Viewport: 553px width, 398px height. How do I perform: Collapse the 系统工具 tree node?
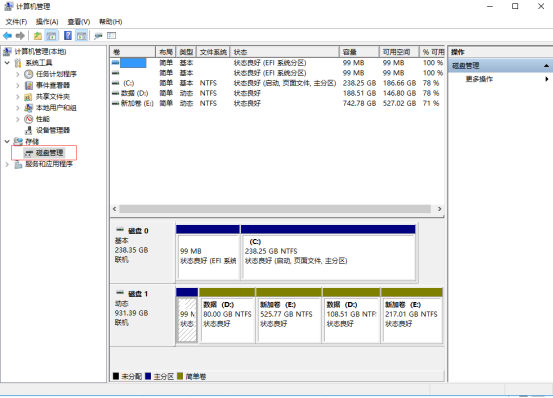7,63
